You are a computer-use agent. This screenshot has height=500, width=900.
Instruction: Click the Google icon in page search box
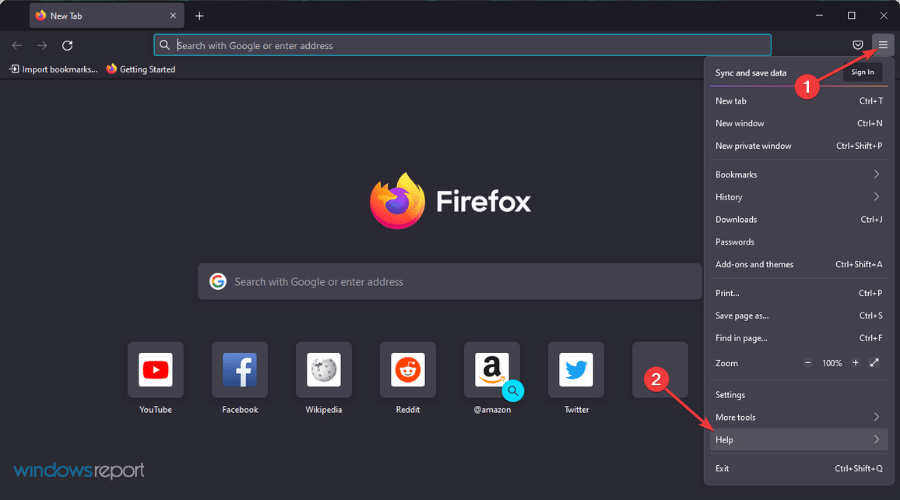pos(218,281)
